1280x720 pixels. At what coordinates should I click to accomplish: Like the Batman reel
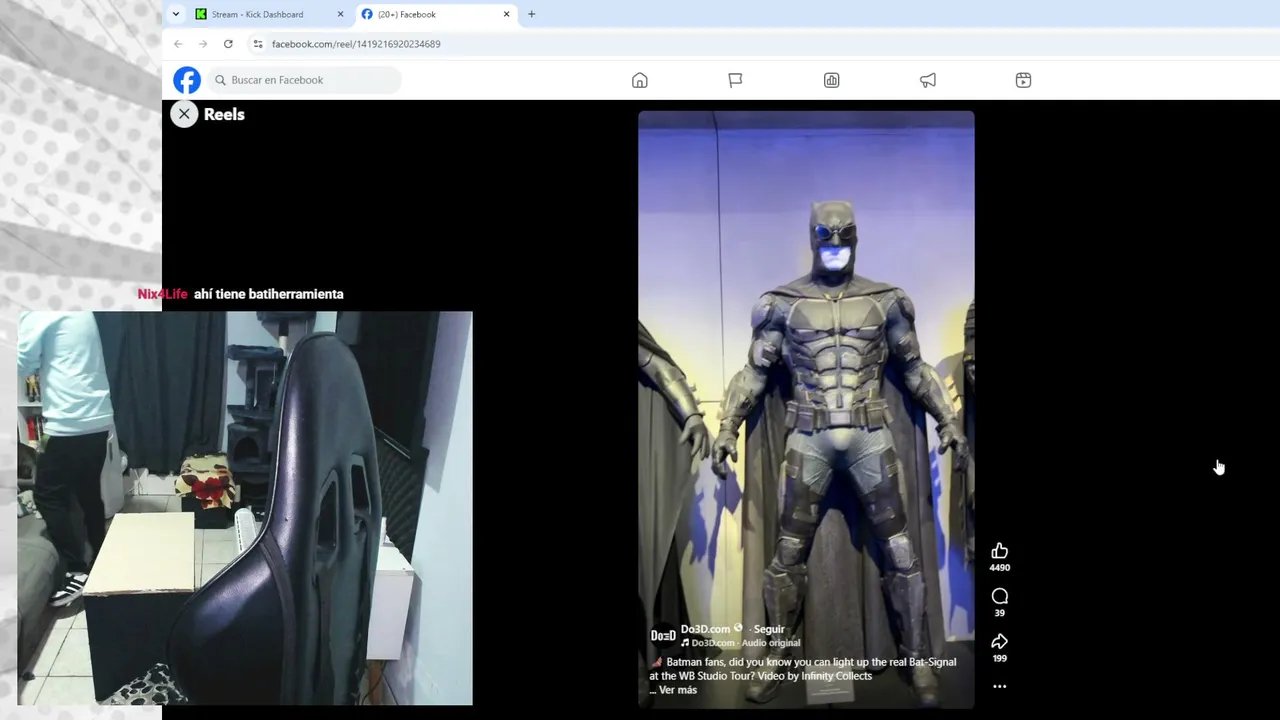point(999,551)
